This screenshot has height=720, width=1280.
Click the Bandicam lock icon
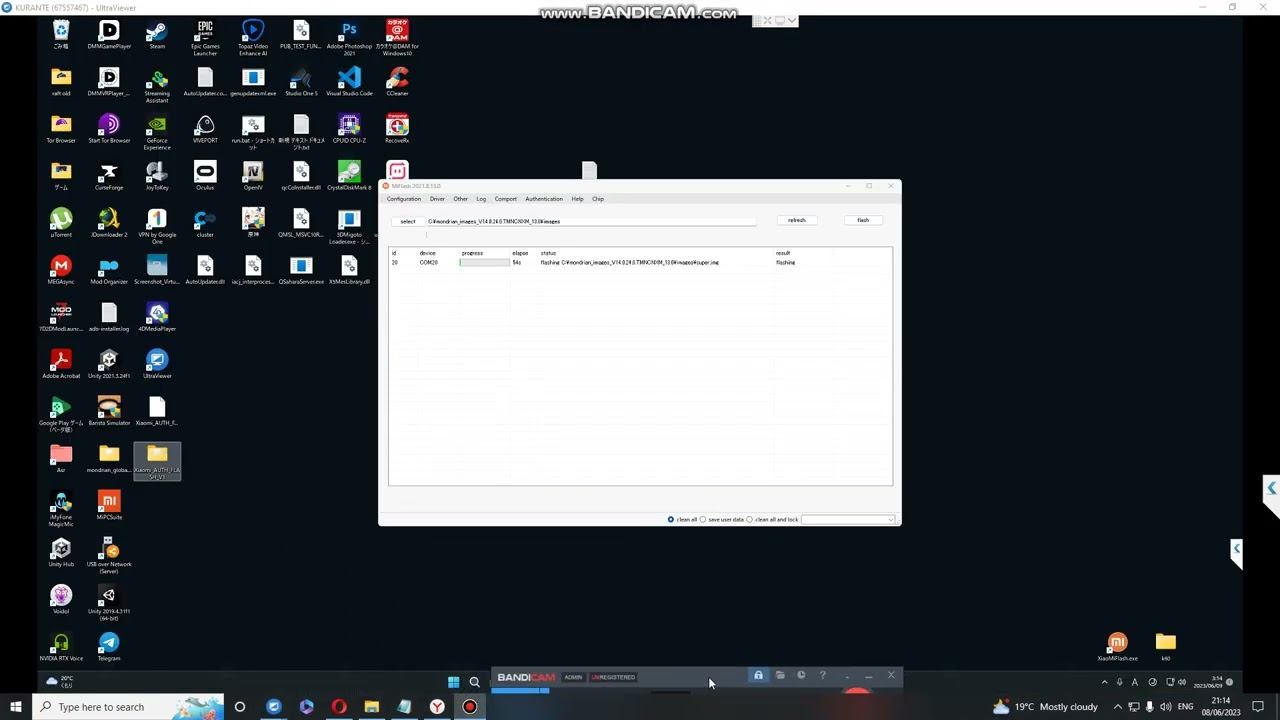(x=758, y=676)
